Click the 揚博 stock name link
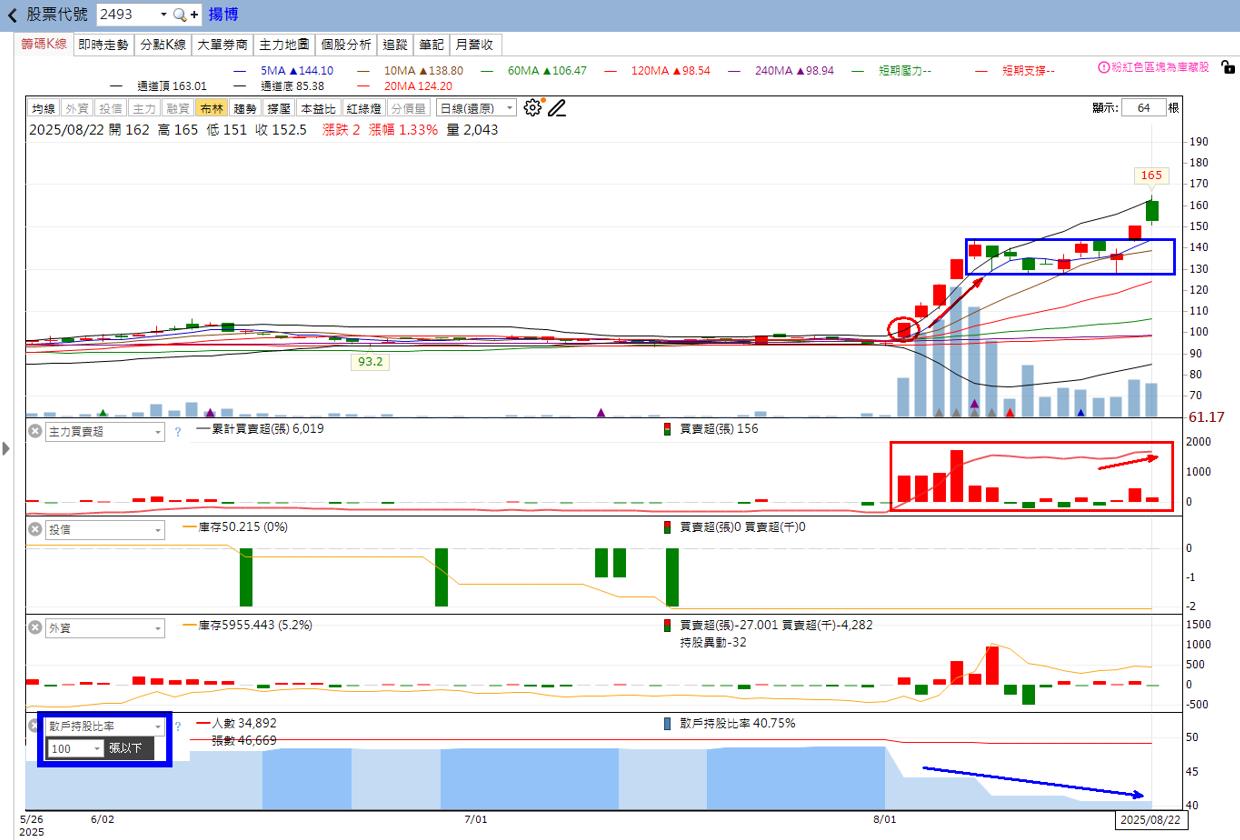 click(x=223, y=15)
